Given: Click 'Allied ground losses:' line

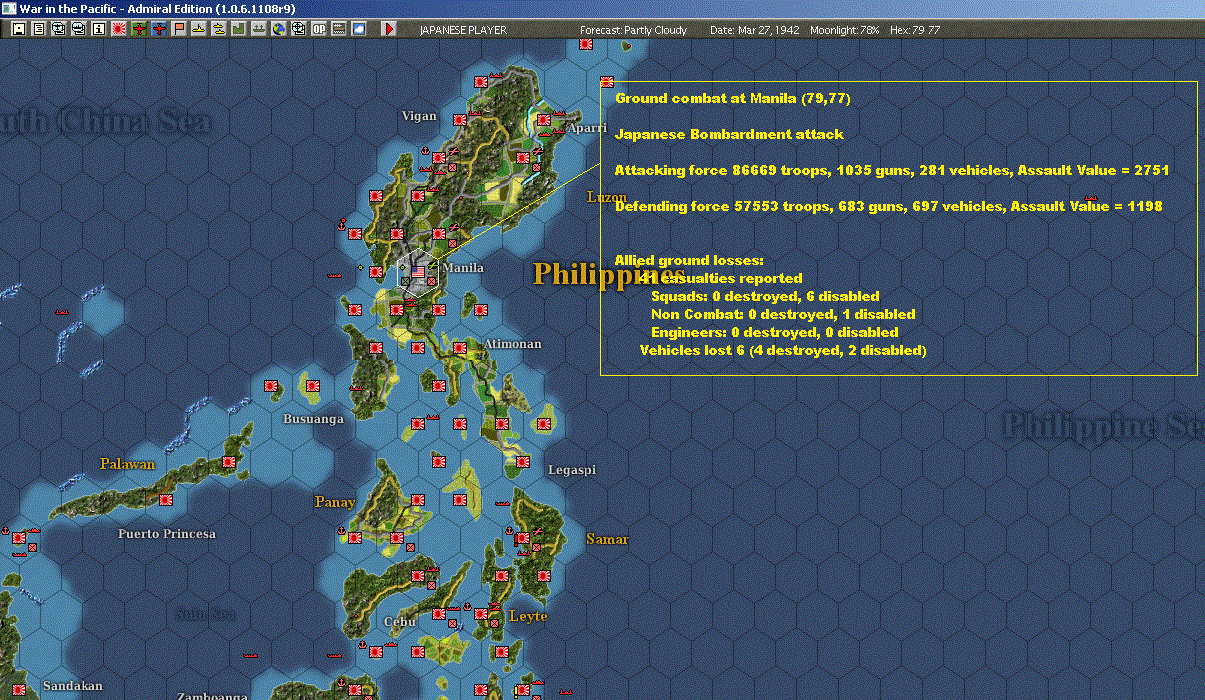Looking at the screenshot, I should point(689,260).
